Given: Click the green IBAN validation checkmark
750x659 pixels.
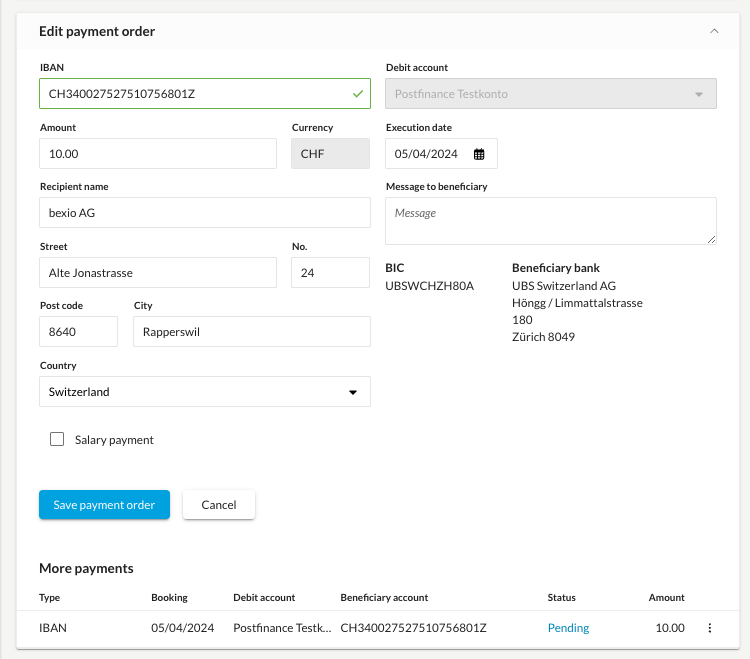Looking at the screenshot, I should (x=358, y=94).
